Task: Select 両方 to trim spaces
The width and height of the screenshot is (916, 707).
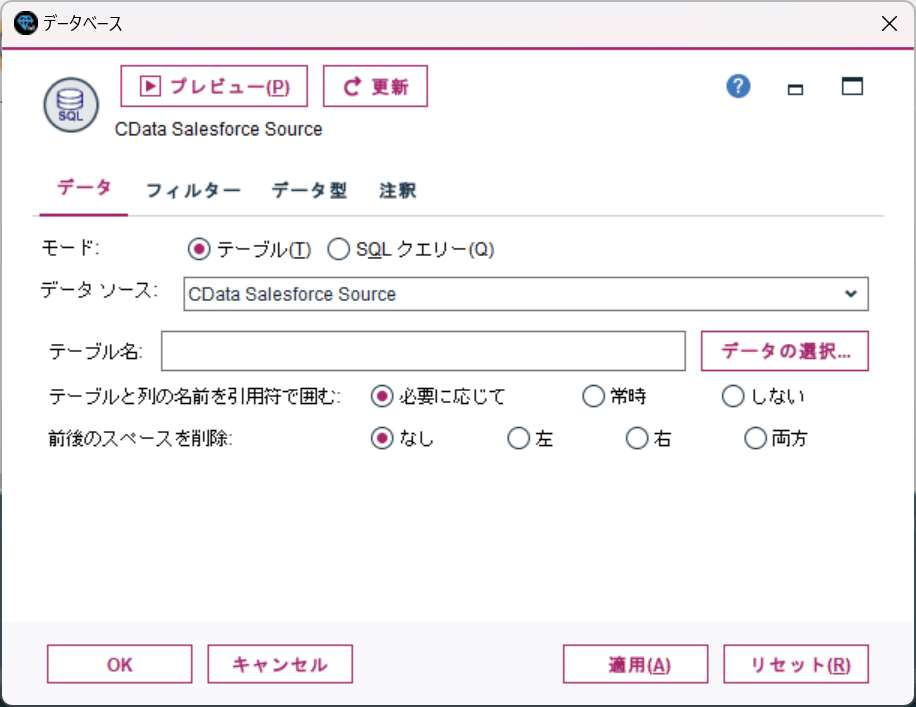Action: pyautogui.click(x=755, y=438)
